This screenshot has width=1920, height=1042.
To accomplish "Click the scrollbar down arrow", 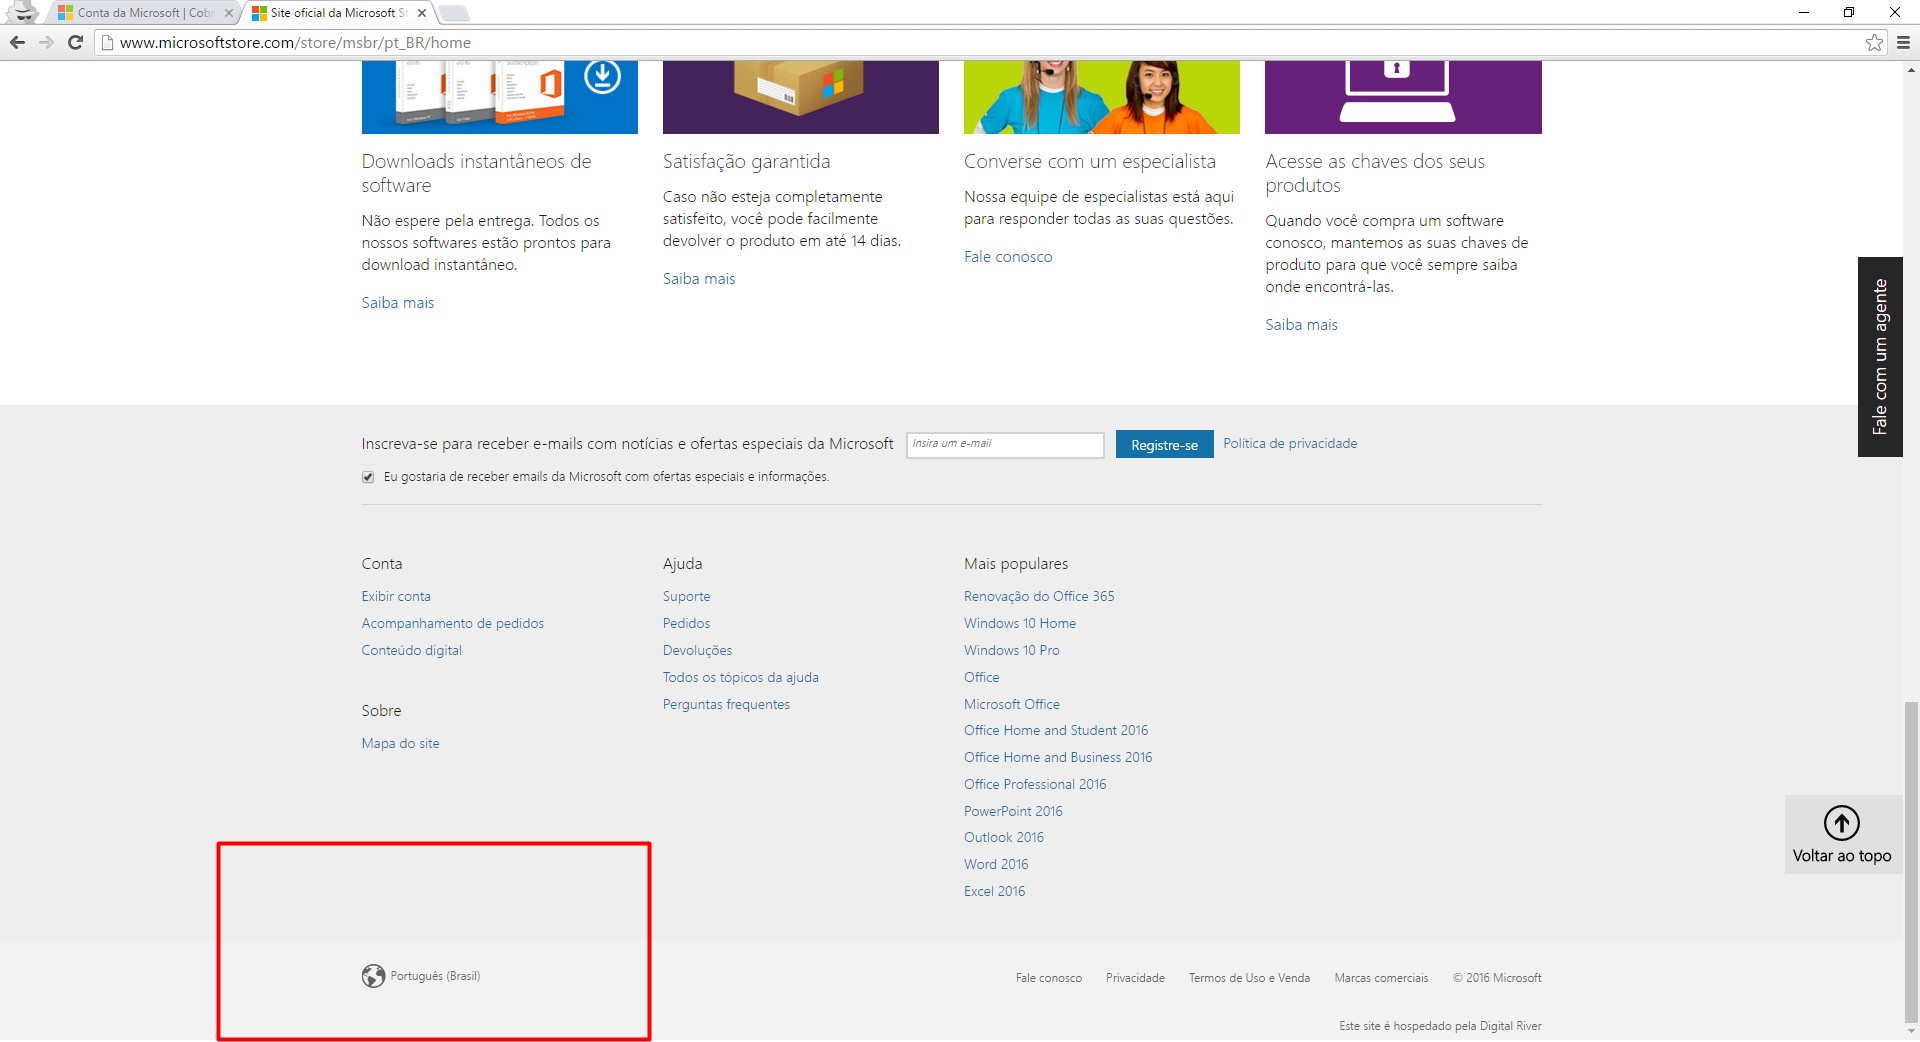I will pyautogui.click(x=1911, y=1032).
